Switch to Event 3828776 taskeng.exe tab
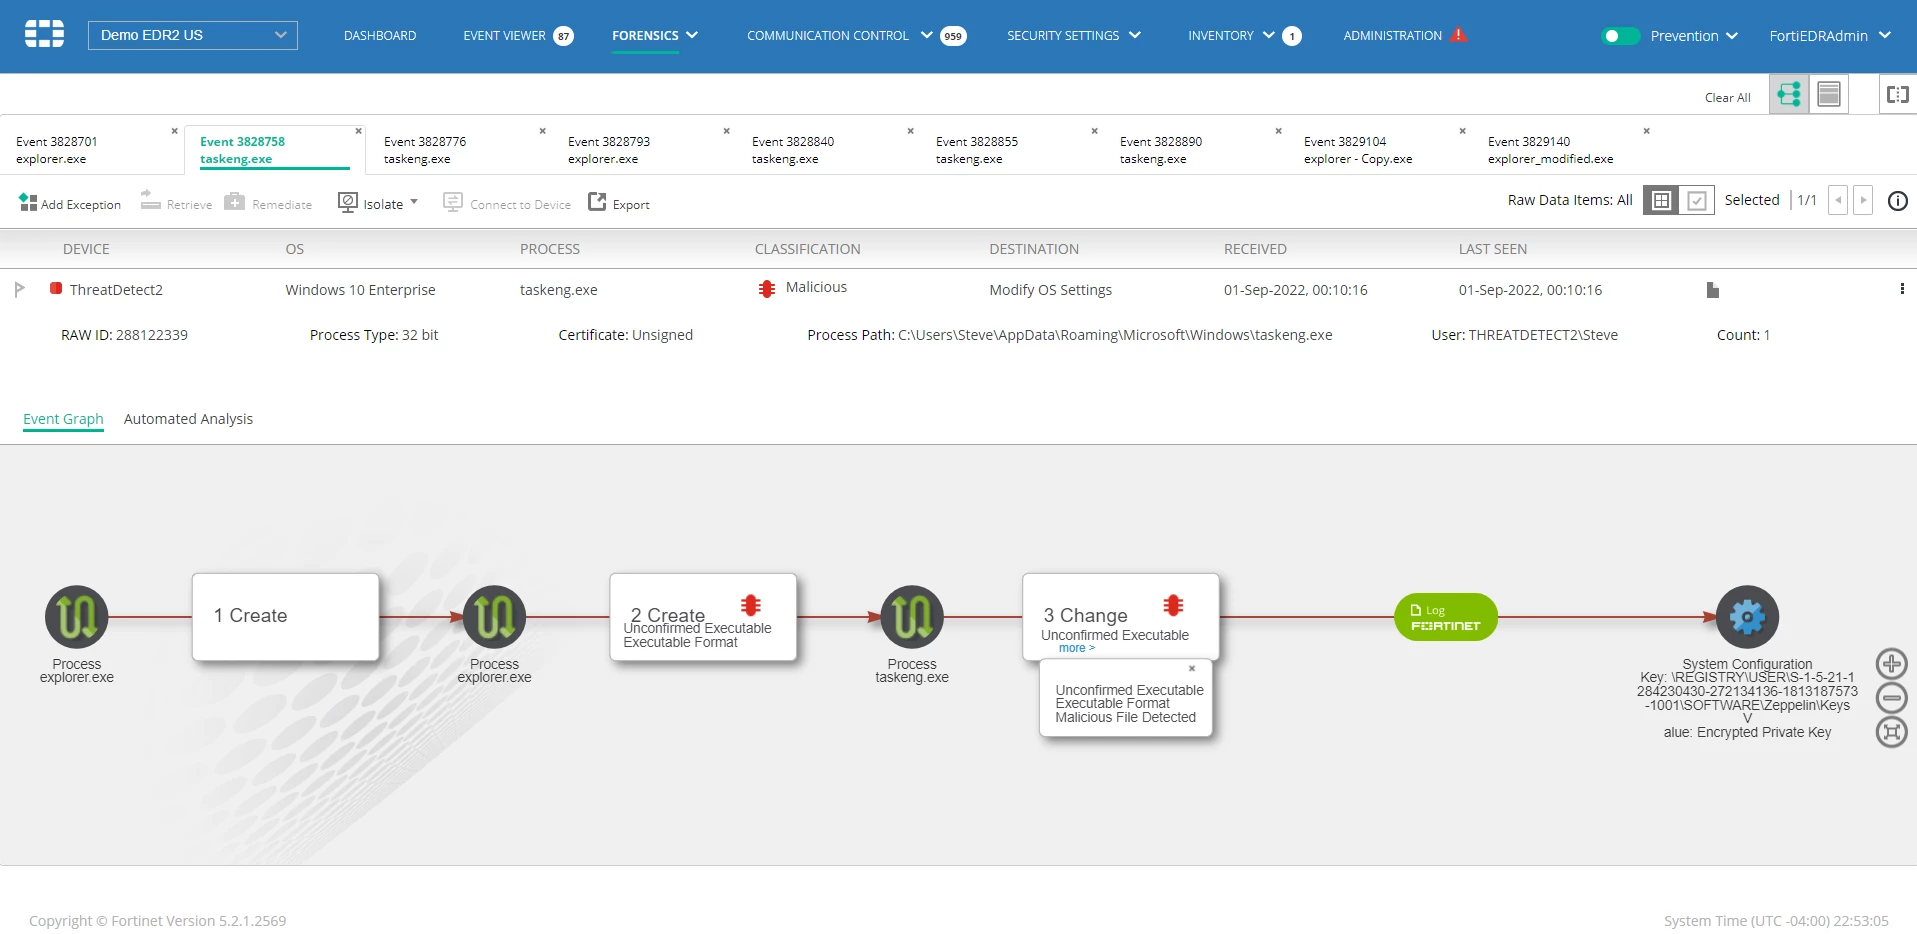Screen dimensions: 1917x934 pos(460,150)
